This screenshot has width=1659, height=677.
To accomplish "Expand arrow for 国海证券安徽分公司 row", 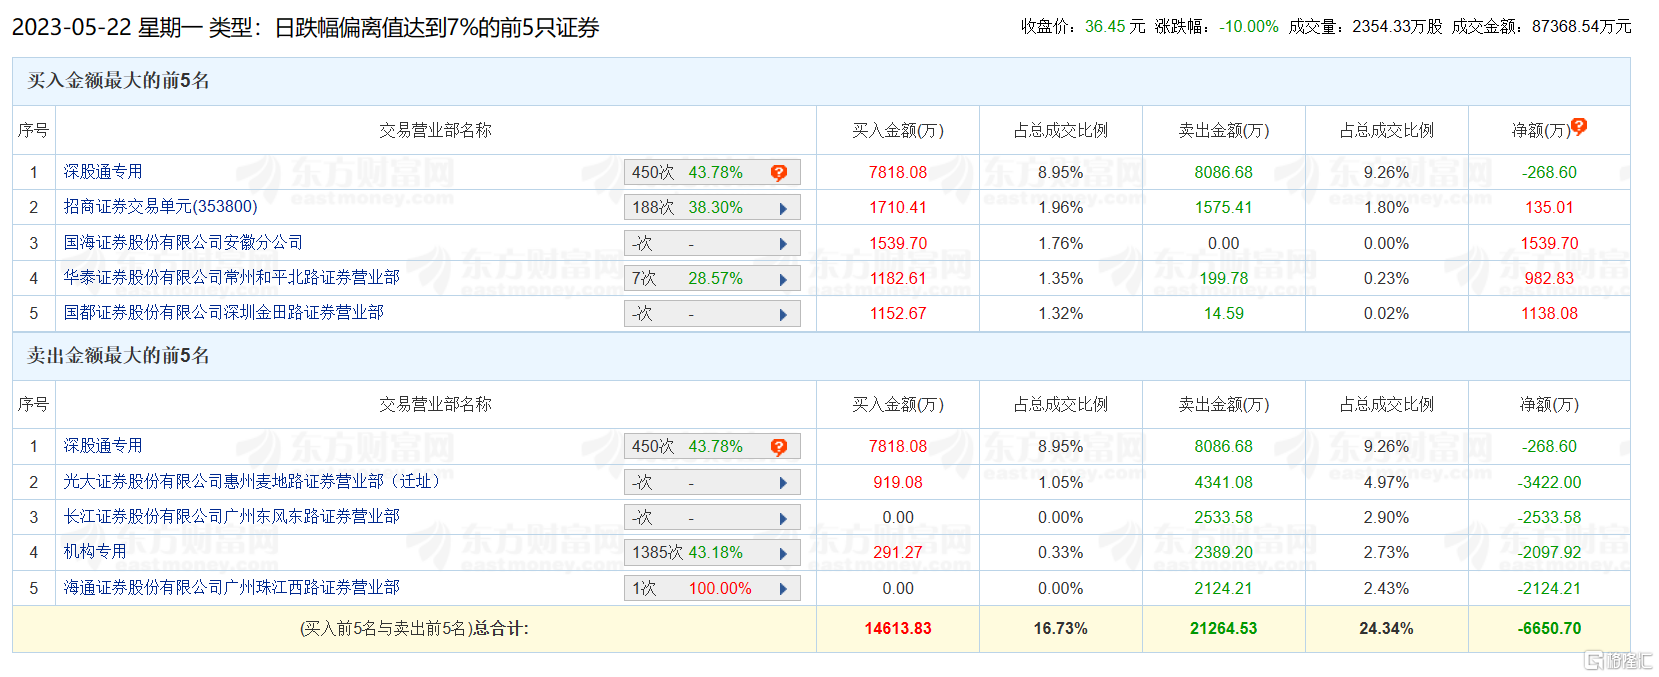I will 783,244.
